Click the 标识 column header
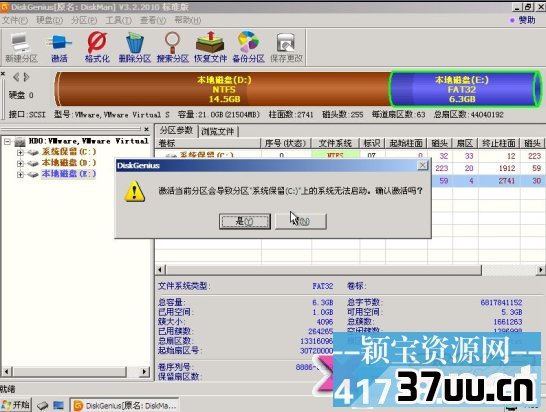Image resolution: width=546 pixels, height=412 pixels. [372, 143]
